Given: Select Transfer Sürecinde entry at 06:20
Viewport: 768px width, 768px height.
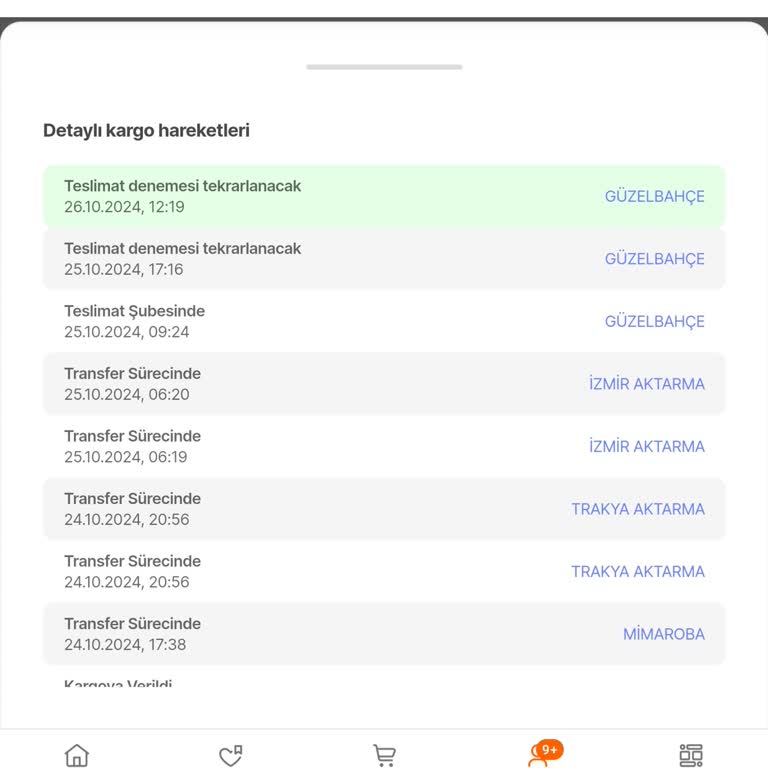Looking at the screenshot, I should [384, 384].
